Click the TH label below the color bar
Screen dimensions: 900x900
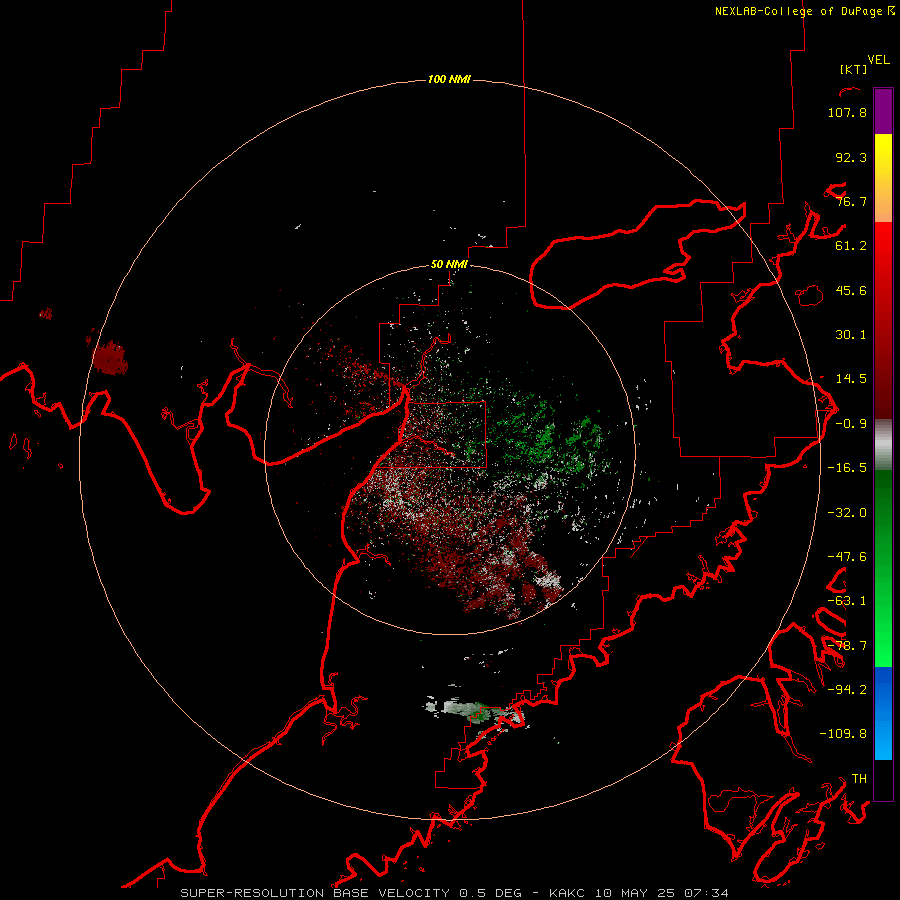pos(859,778)
